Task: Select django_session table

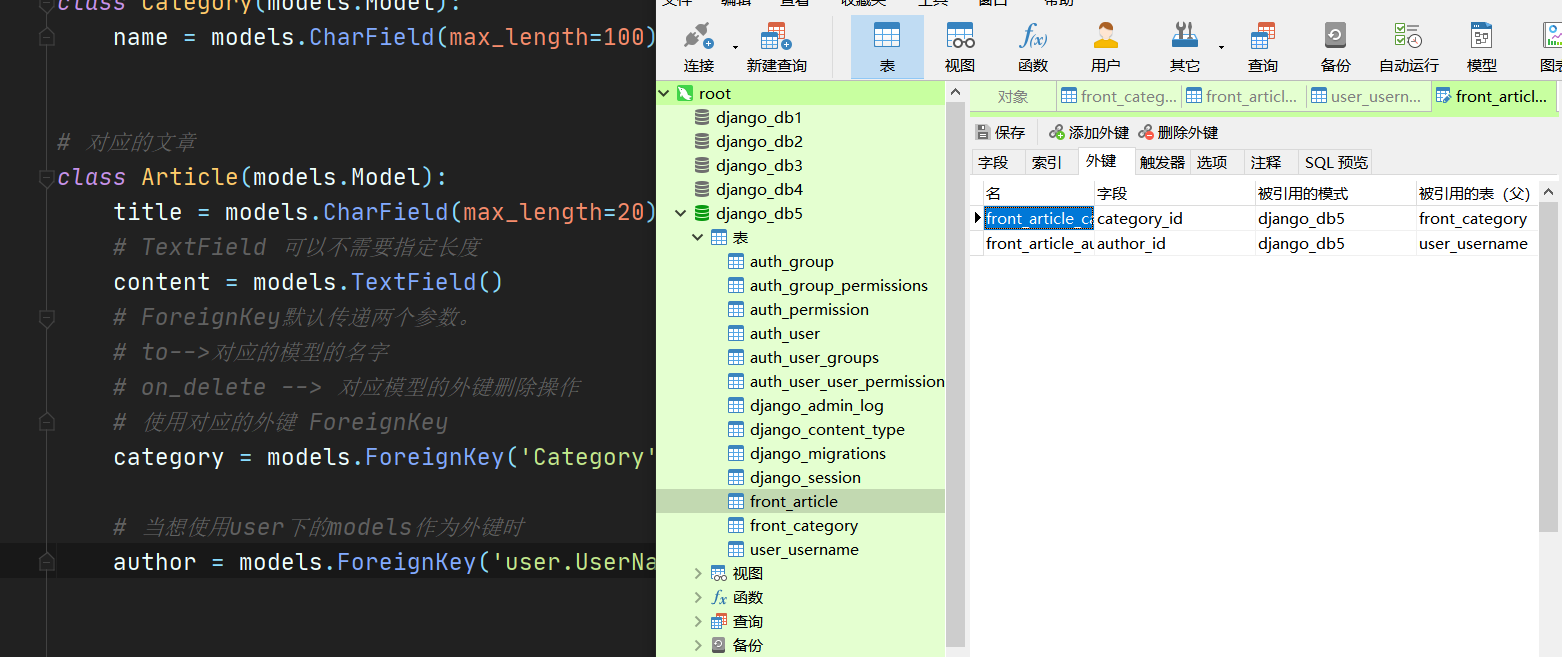Action: (x=805, y=478)
